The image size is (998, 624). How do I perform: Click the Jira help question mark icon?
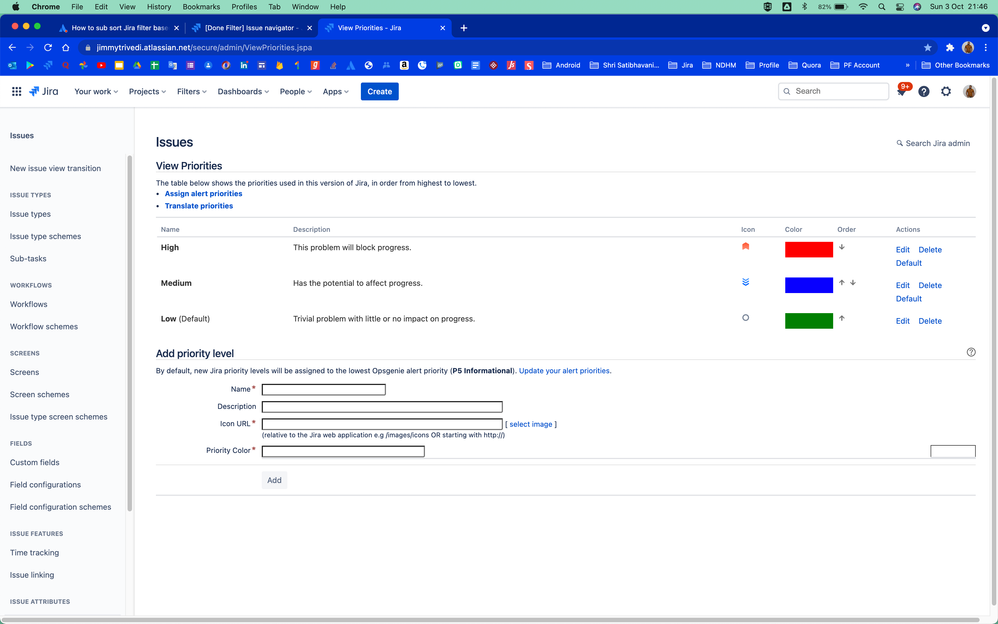click(x=923, y=91)
